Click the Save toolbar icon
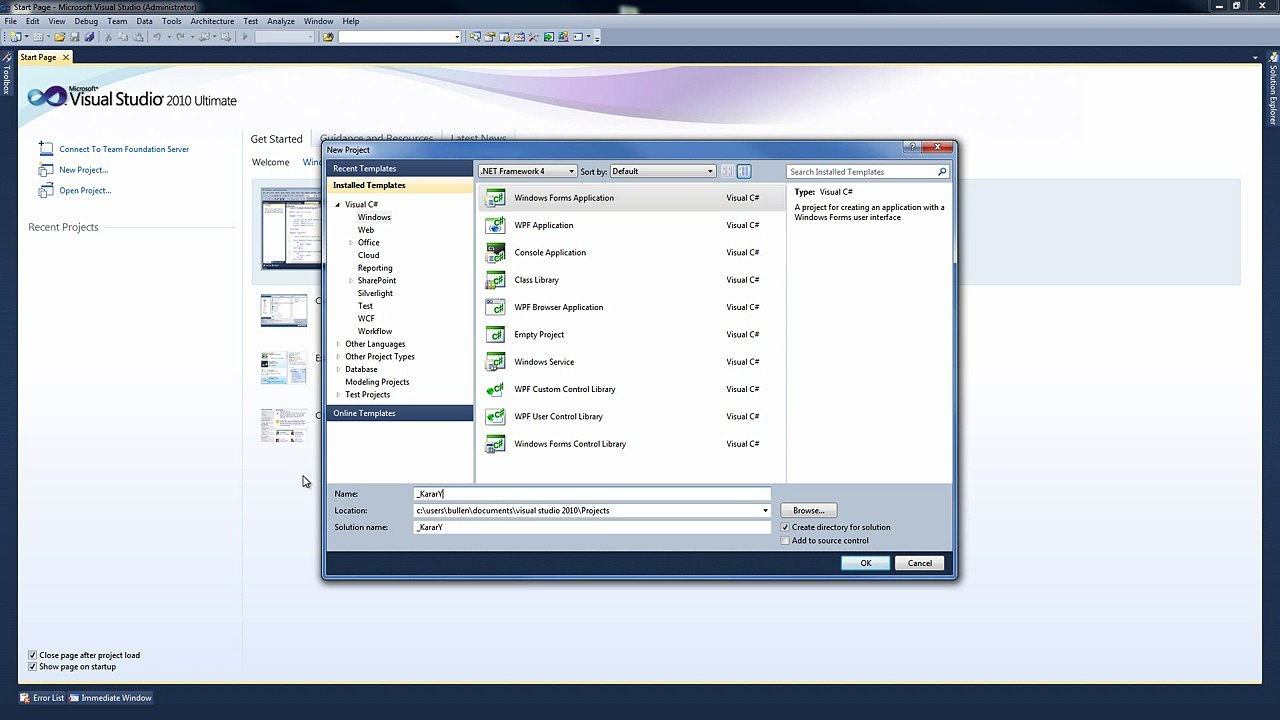The height and width of the screenshot is (720, 1280). 74,37
